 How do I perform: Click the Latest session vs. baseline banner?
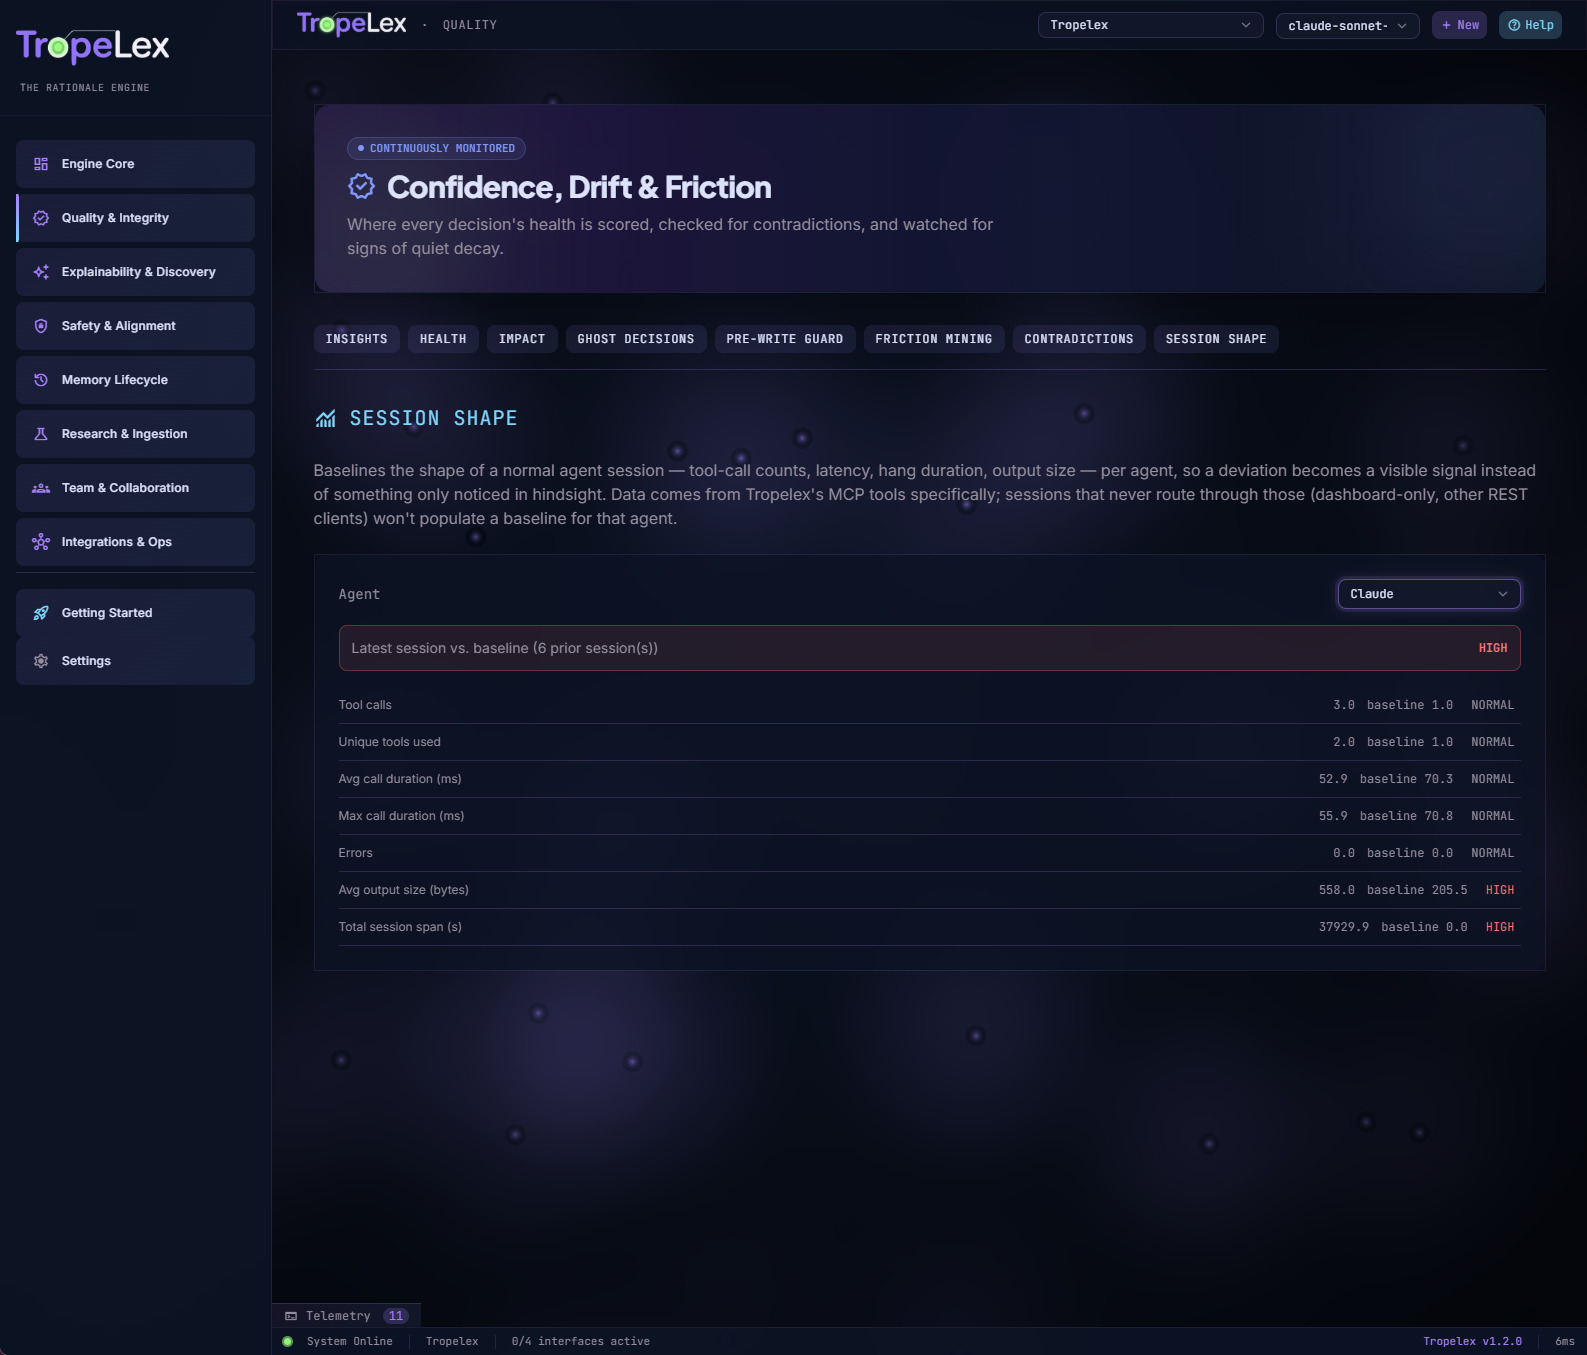[929, 648]
